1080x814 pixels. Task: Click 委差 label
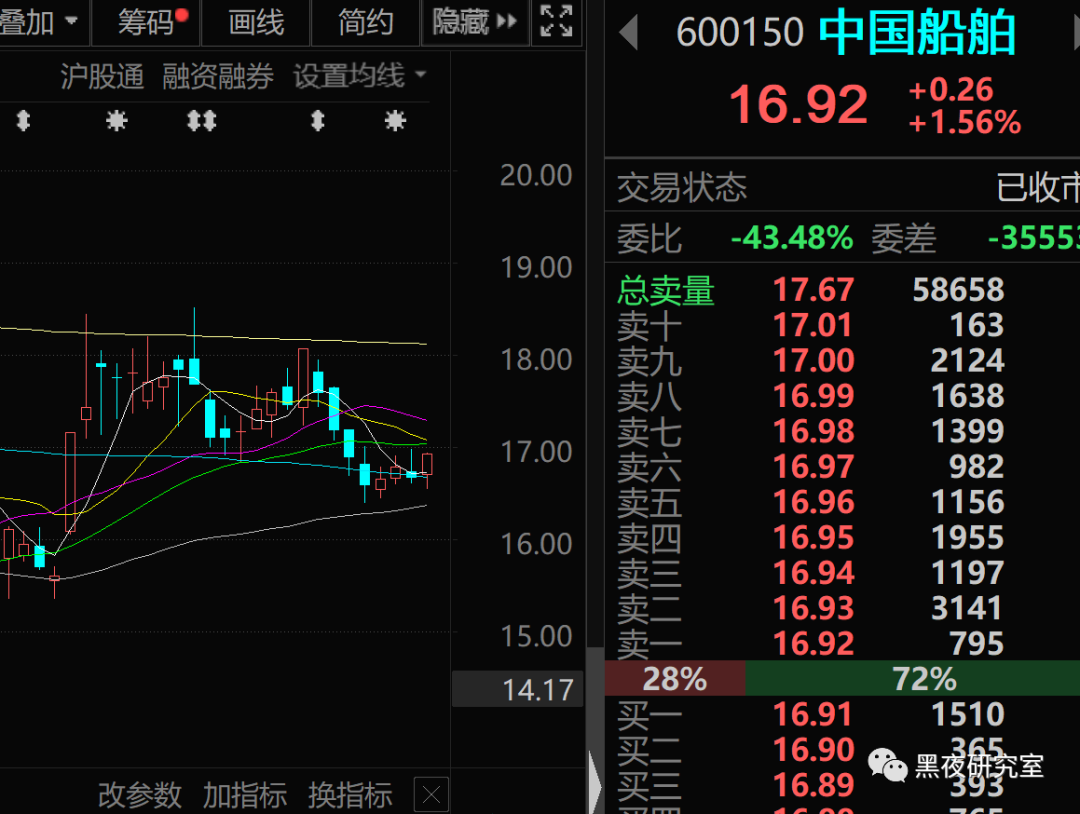(x=904, y=238)
